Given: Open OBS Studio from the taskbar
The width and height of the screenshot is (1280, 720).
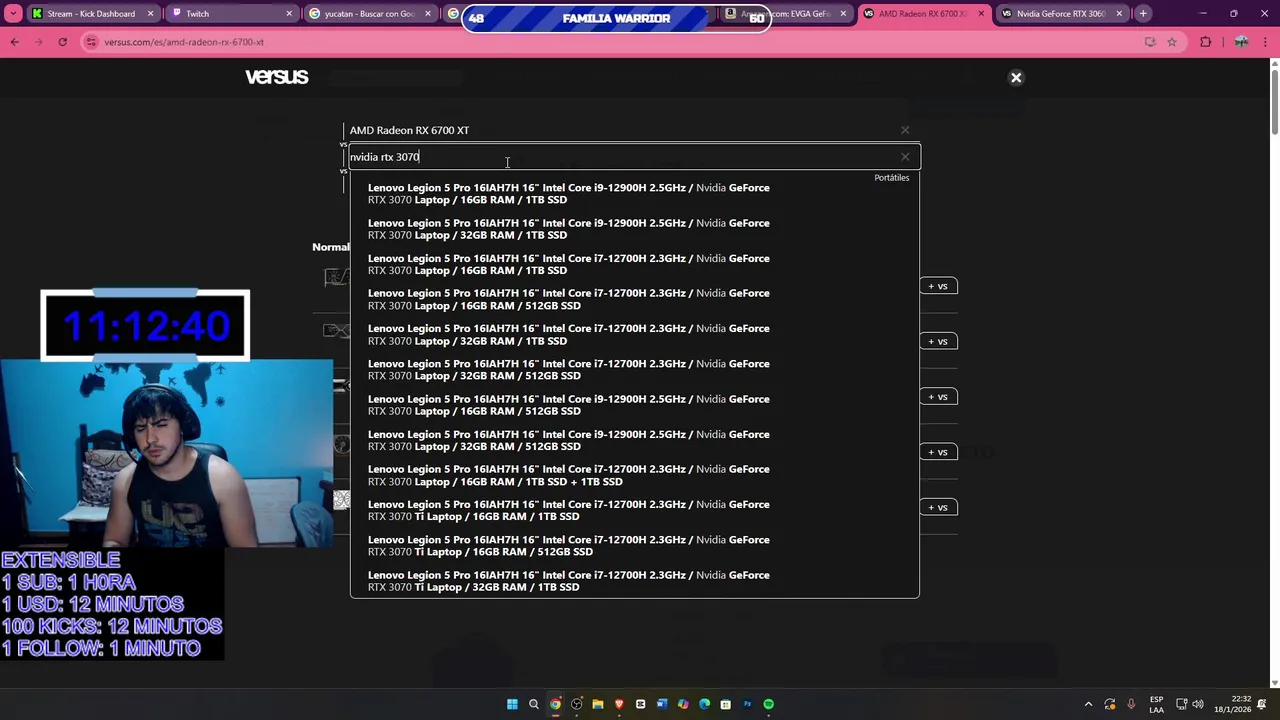Looking at the screenshot, I should [x=577, y=704].
